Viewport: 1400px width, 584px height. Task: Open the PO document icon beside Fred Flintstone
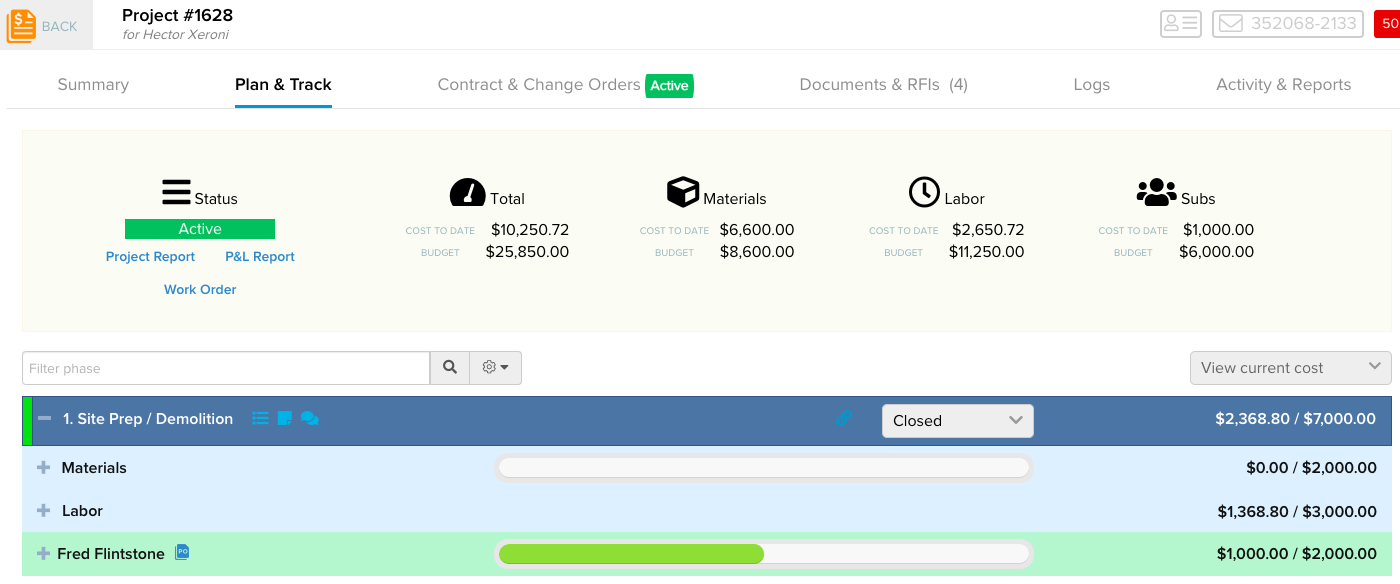coord(182,552)
